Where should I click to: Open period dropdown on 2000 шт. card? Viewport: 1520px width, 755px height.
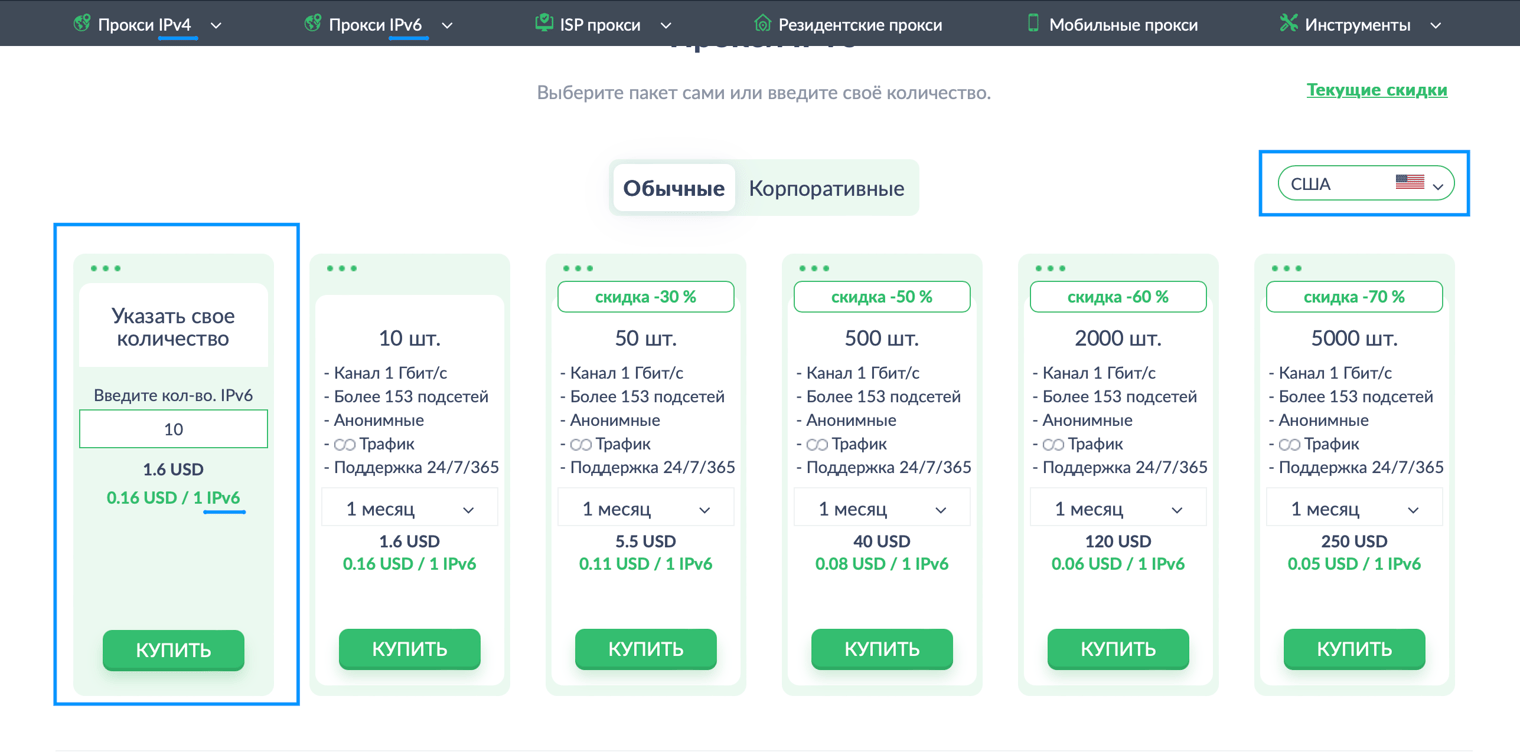[1117, 509]
